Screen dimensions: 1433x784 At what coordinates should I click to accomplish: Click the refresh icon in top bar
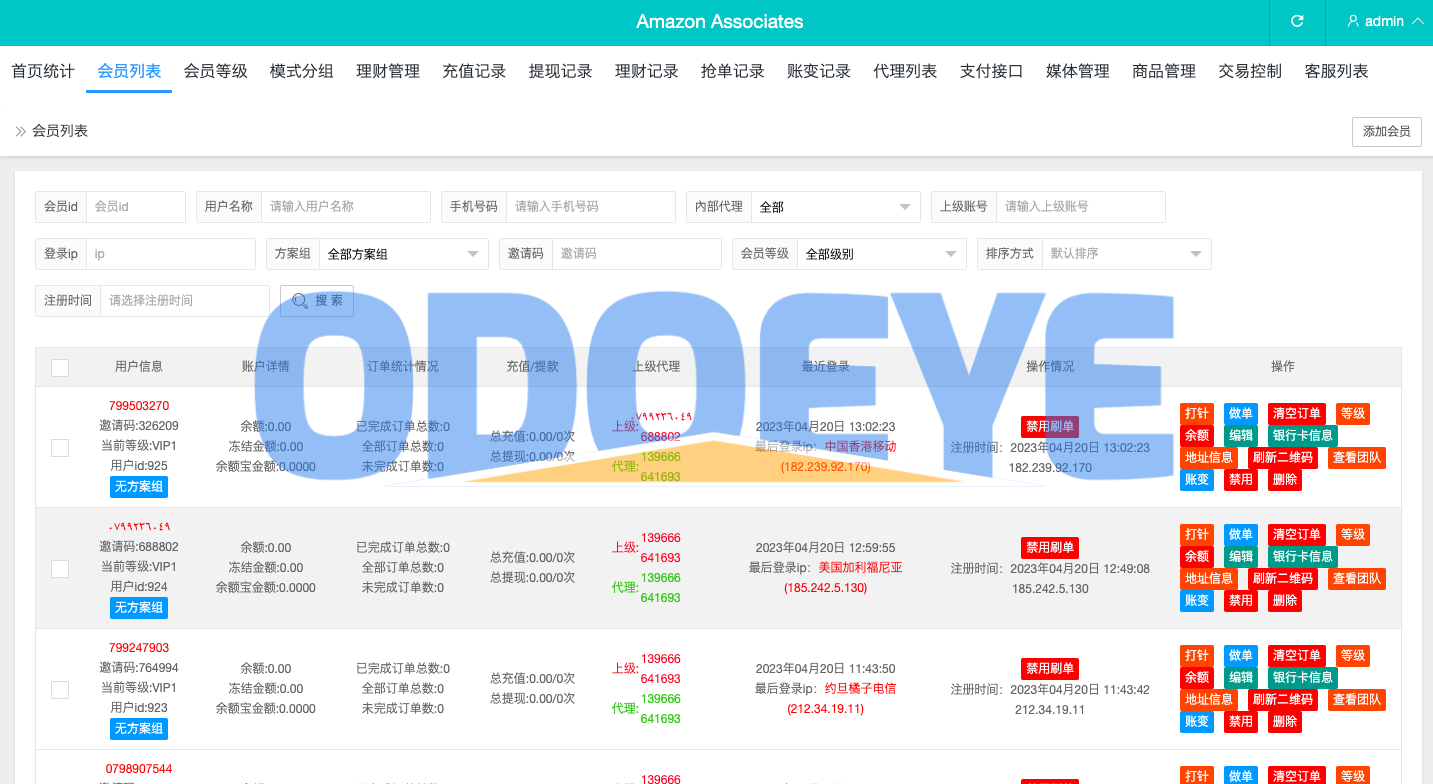click(x=1297, y=21)
